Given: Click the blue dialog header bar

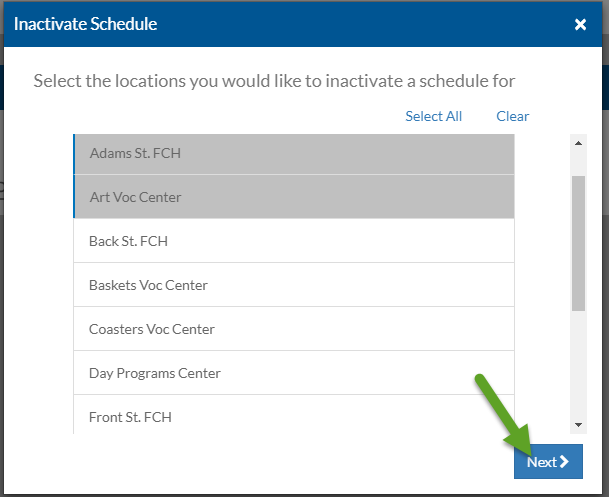Looking at the screenshot, I should (x=350, y=23).
